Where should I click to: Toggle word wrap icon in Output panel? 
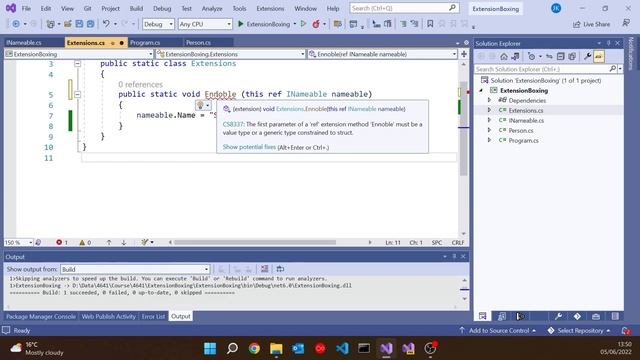[x=280, y=269]
